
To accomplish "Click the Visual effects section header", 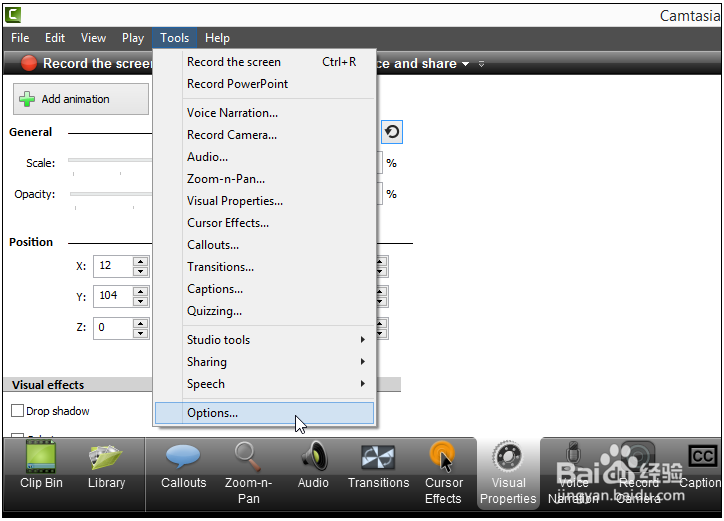I will (78, 385).
